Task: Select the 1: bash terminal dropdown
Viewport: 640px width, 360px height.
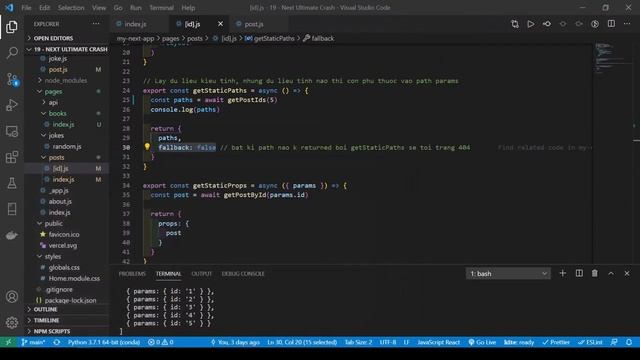Action: (x=508, y=273)
